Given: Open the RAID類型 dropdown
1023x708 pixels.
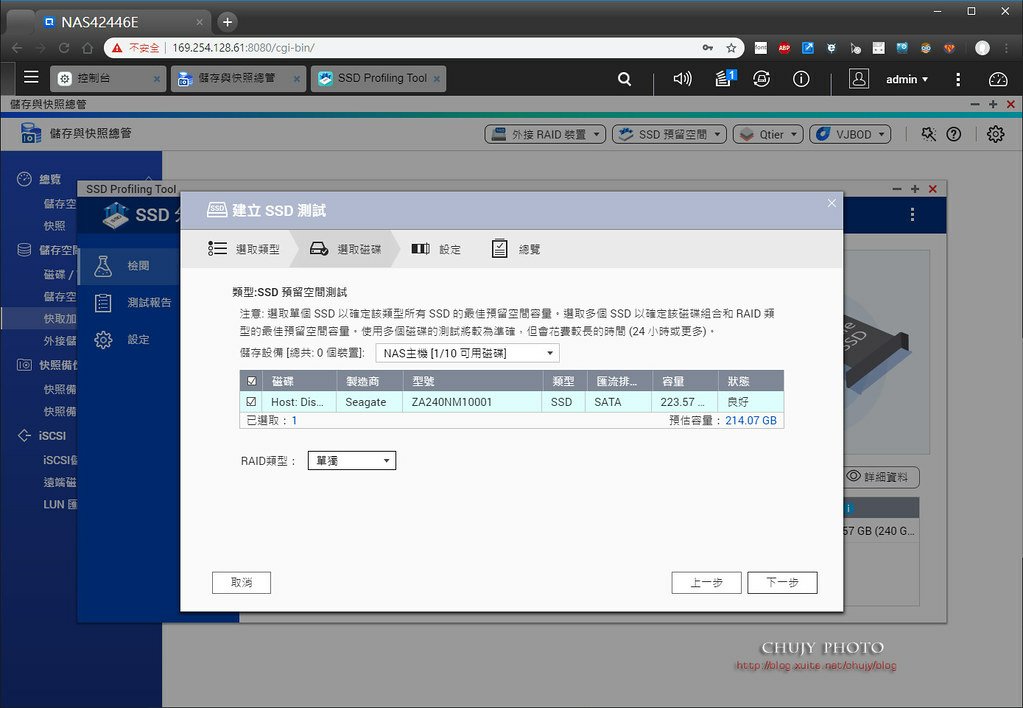Looking at the screenshot, I should click(352, 461).
